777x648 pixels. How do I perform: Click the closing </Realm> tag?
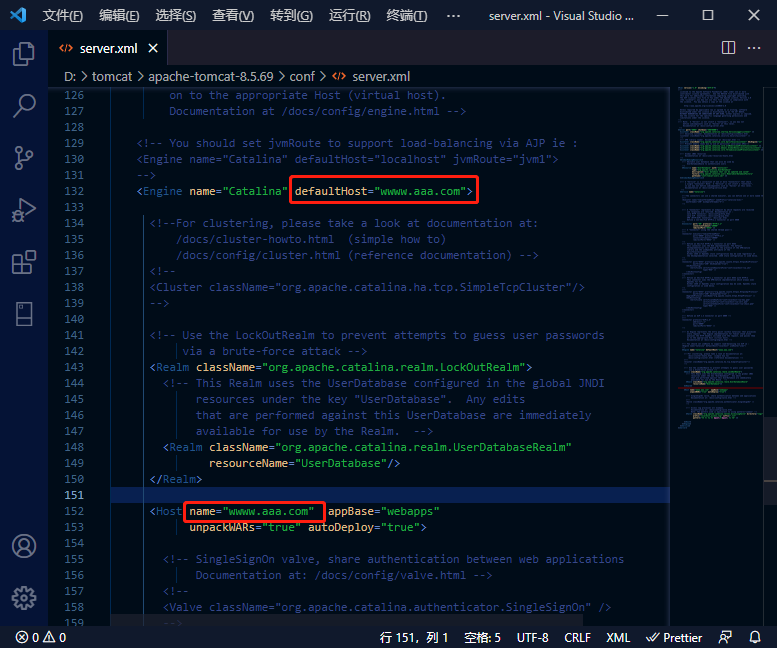(176, 479)
